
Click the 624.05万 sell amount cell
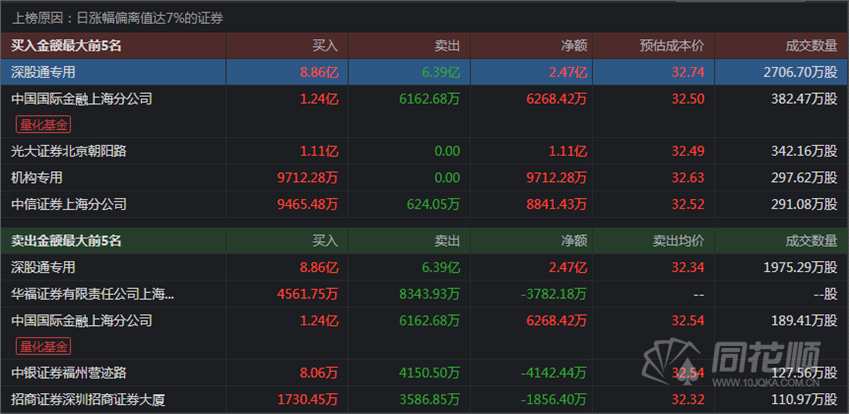point(433,204)
